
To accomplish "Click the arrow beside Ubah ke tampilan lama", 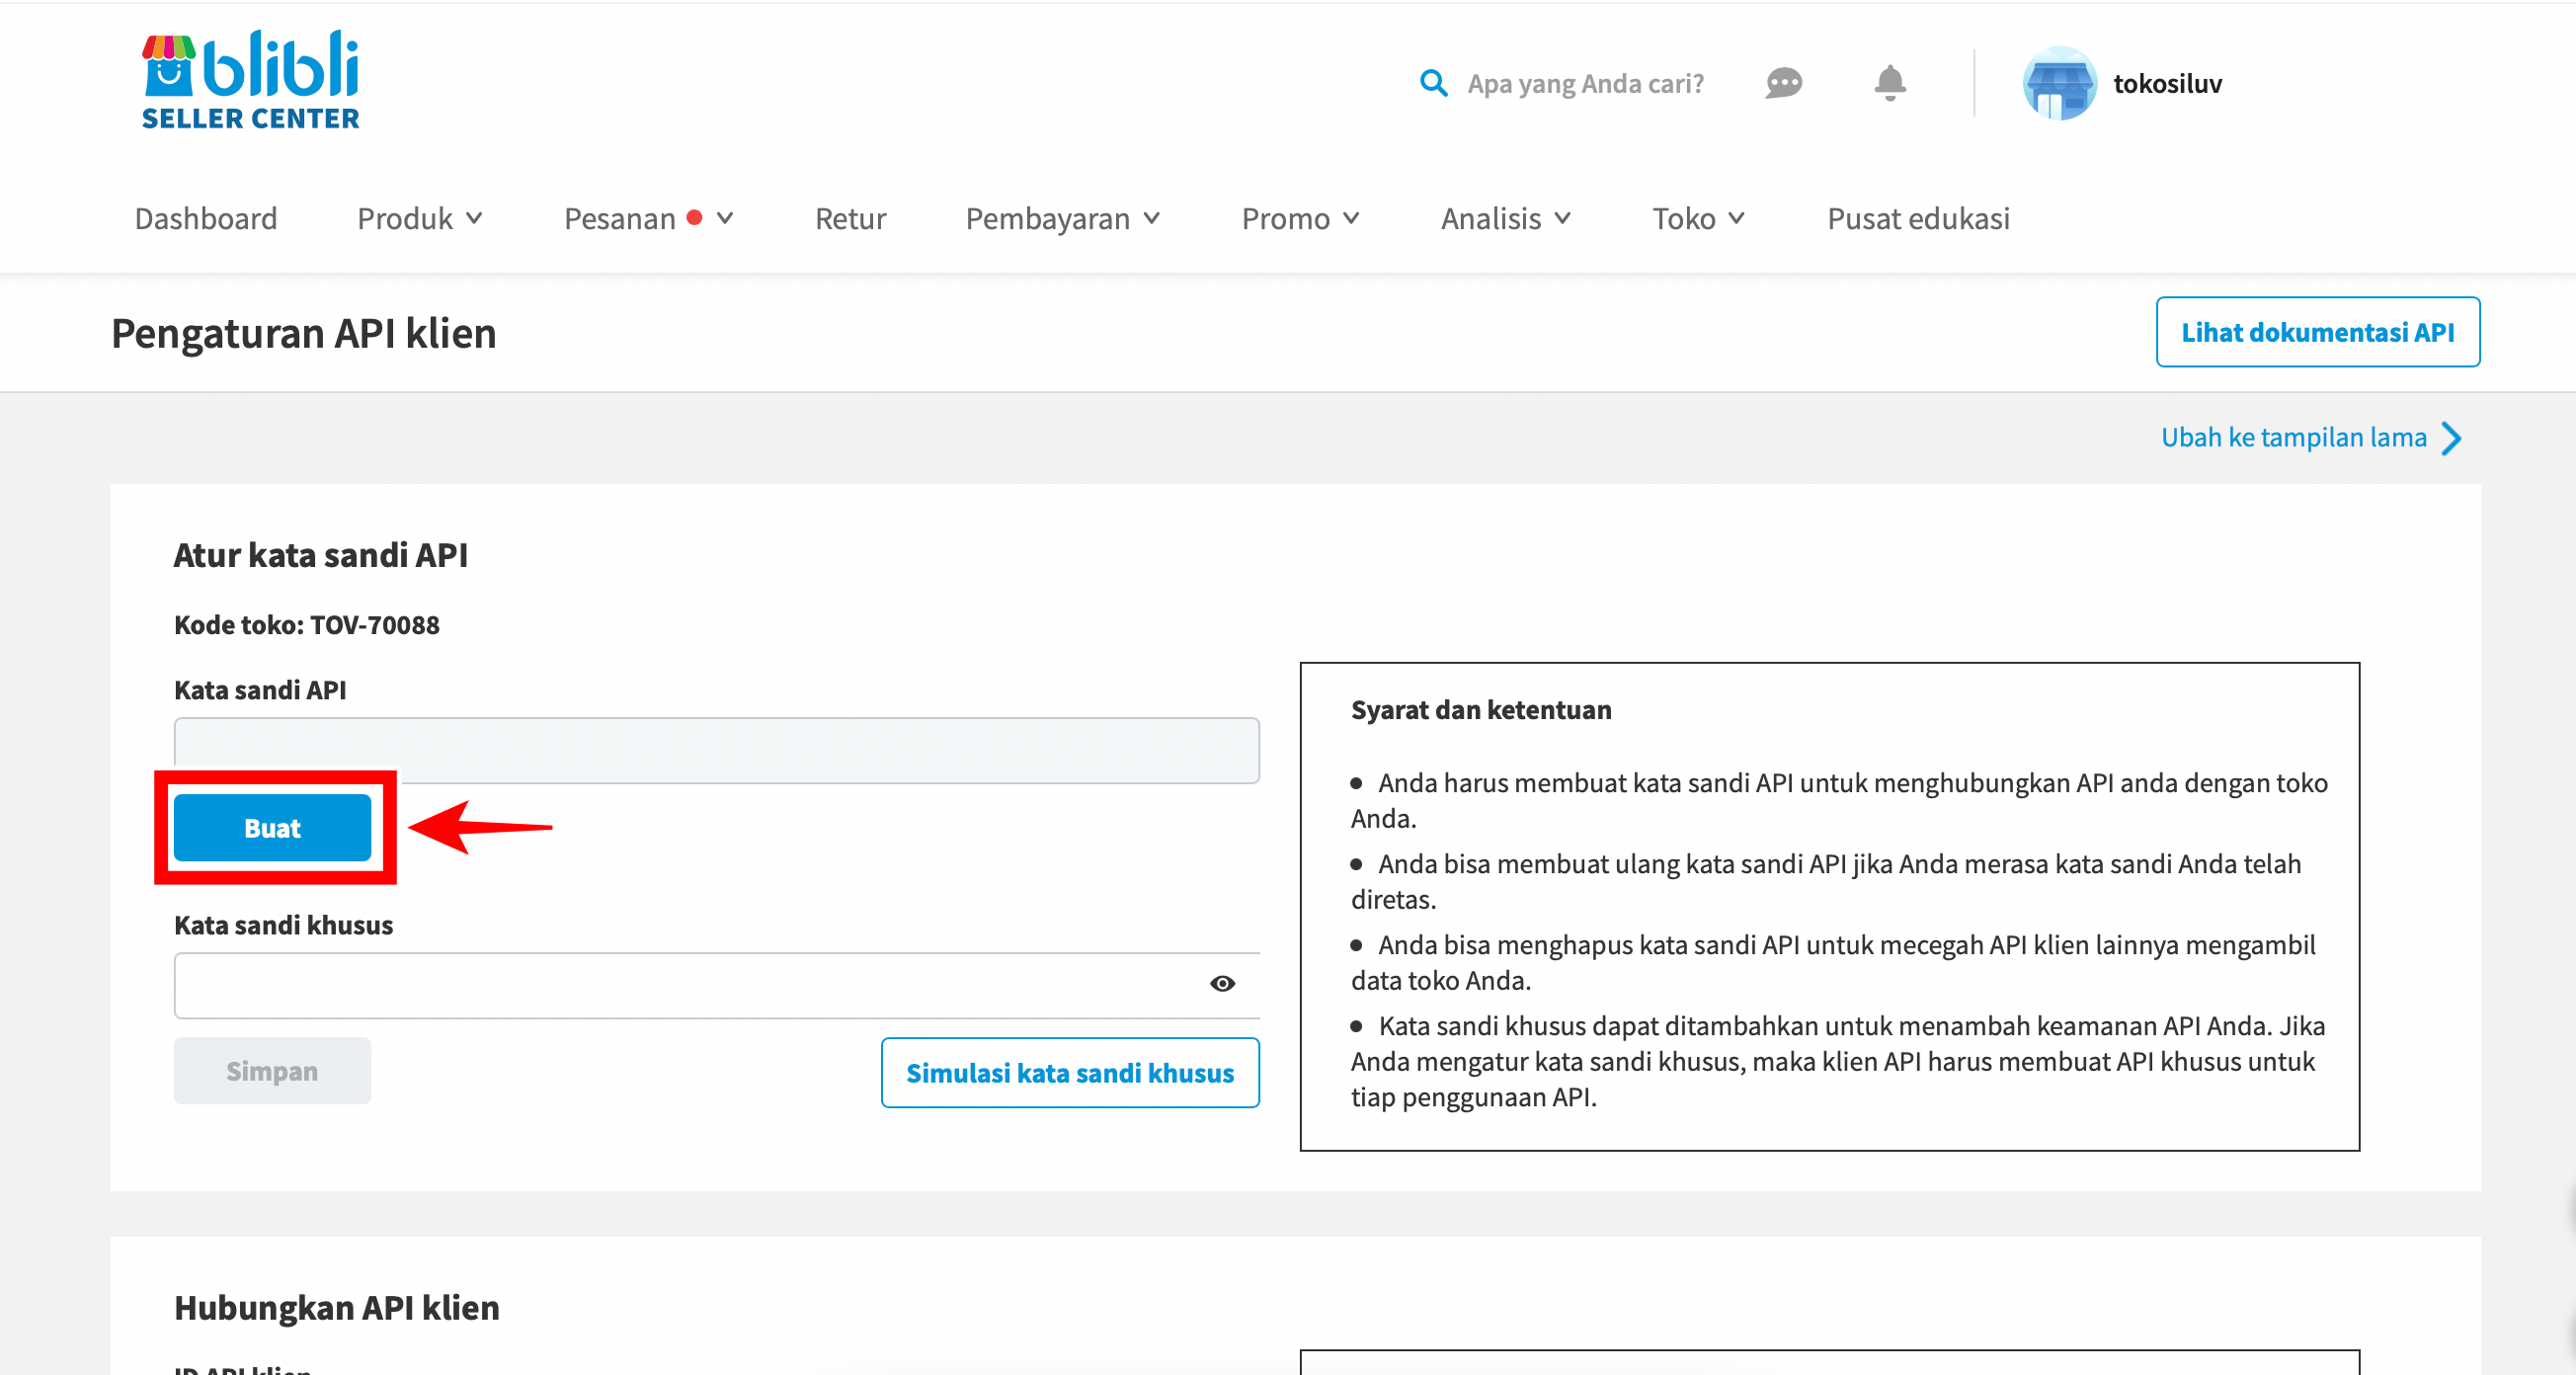I will [x=2451, y=438].
